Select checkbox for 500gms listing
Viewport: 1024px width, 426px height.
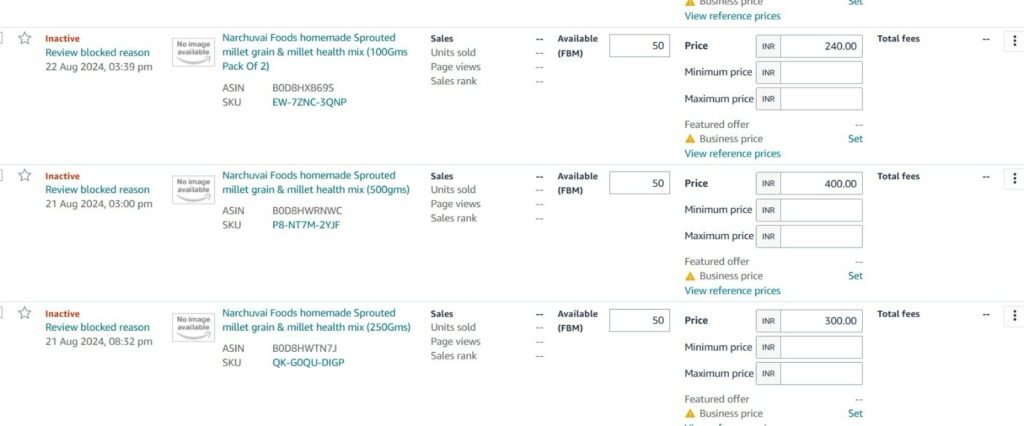[x=1, y=175]
